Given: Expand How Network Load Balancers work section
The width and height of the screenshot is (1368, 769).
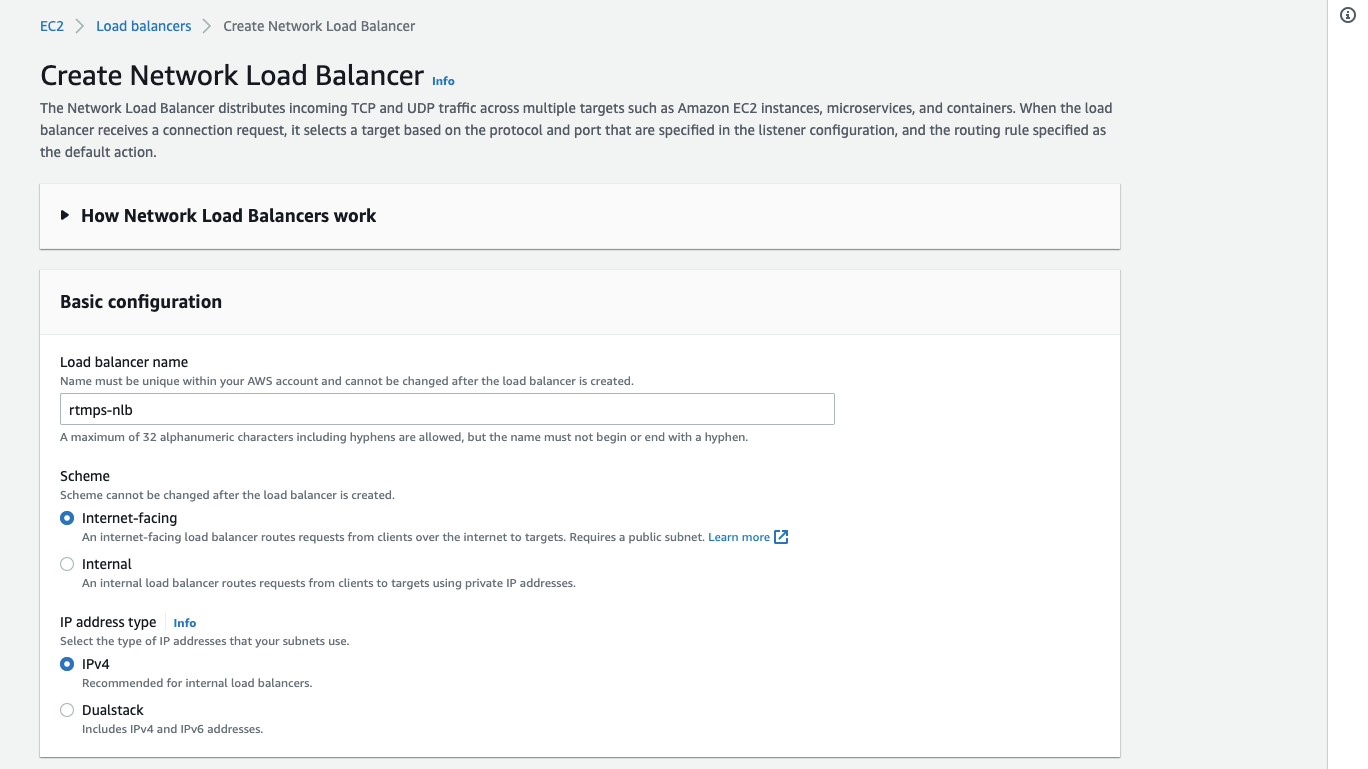Looking at the screenshot, I should (x=218, y=216).
